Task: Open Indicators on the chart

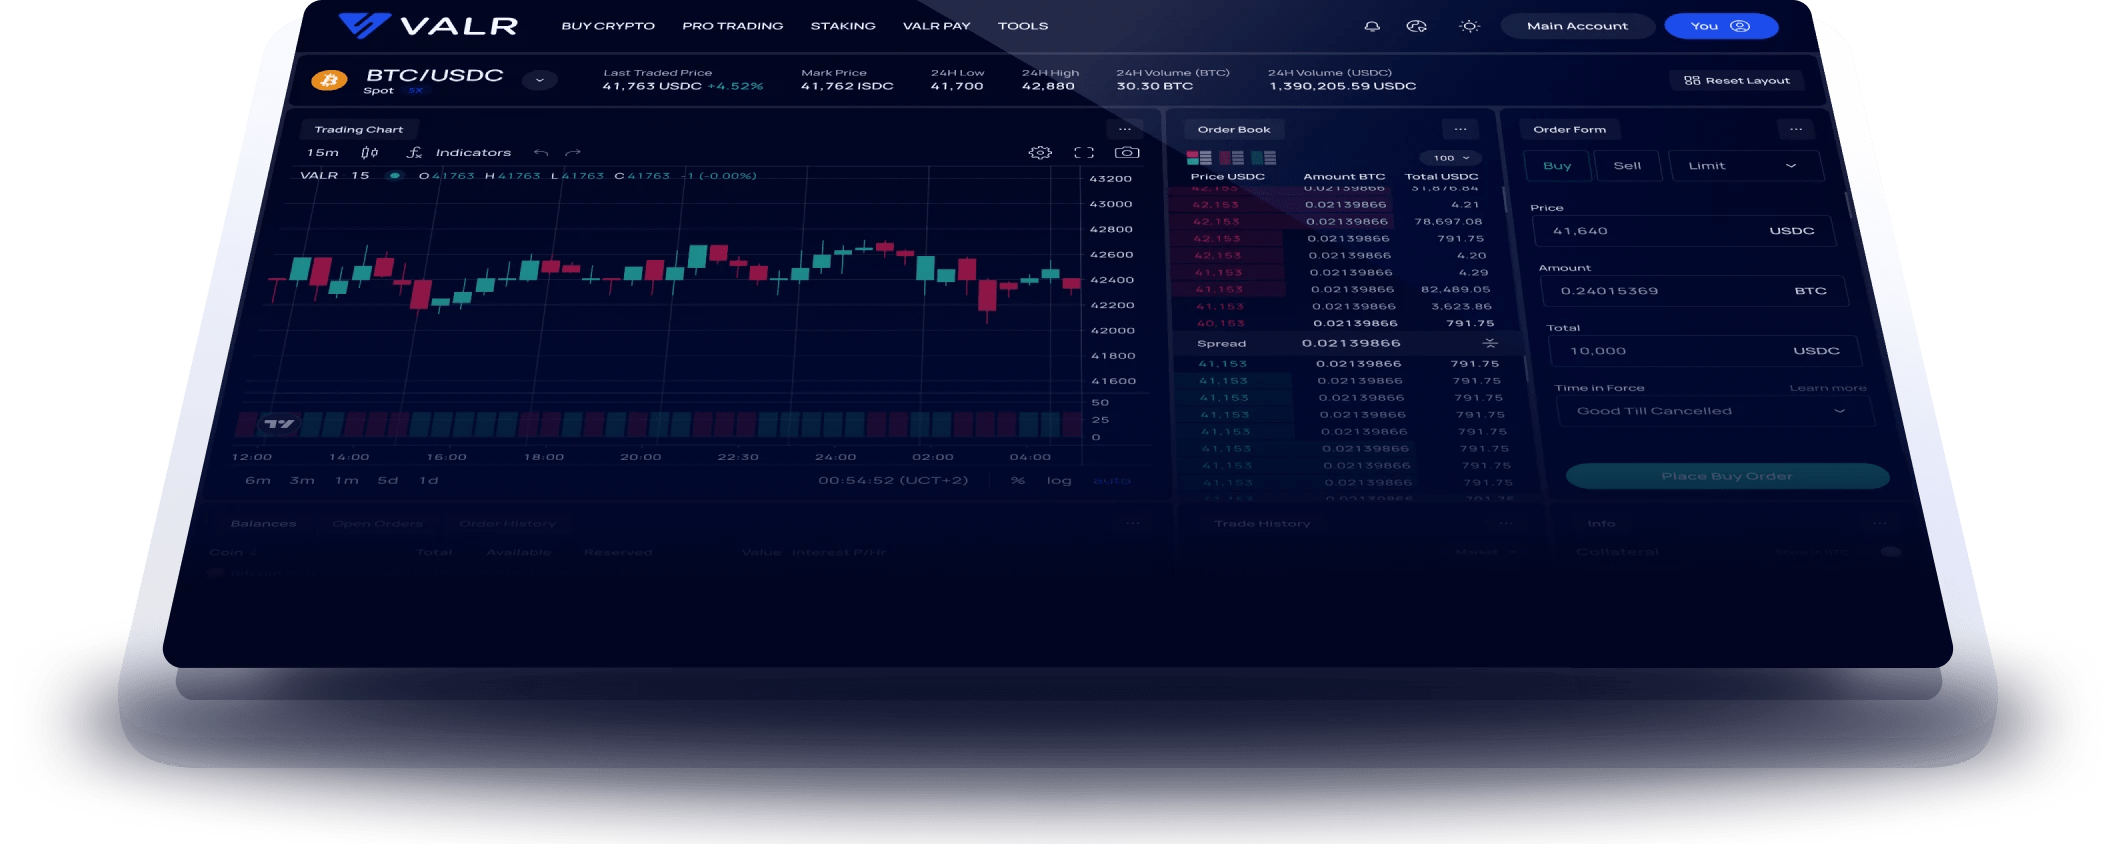Action: point(460,153)
